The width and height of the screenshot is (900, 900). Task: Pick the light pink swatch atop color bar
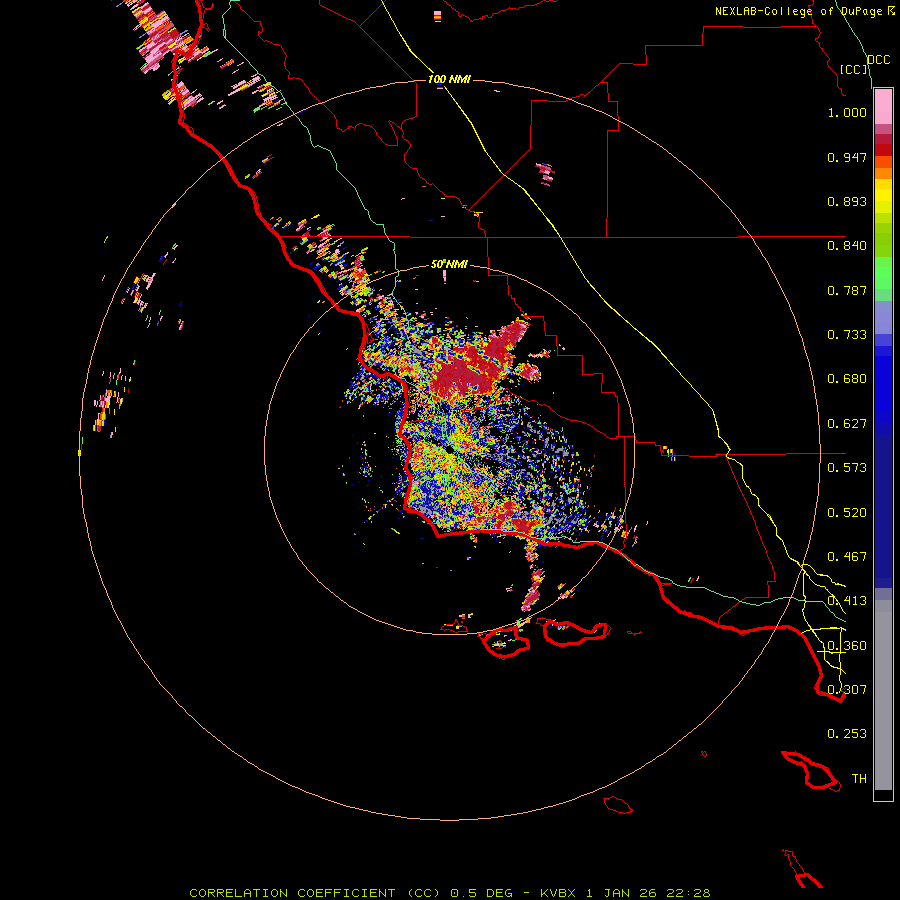[x=883, y=107]
